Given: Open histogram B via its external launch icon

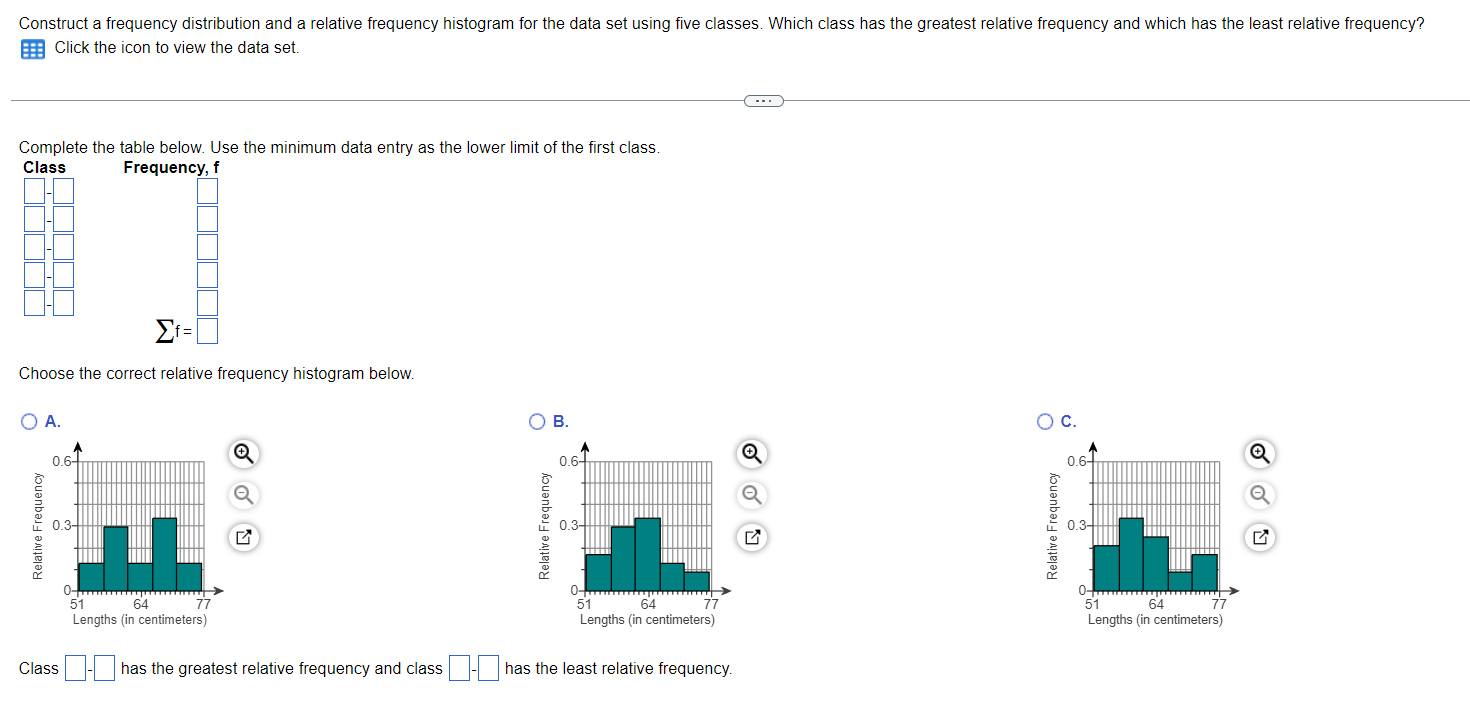Looking at the screenshot, I should tap(751, 537).
